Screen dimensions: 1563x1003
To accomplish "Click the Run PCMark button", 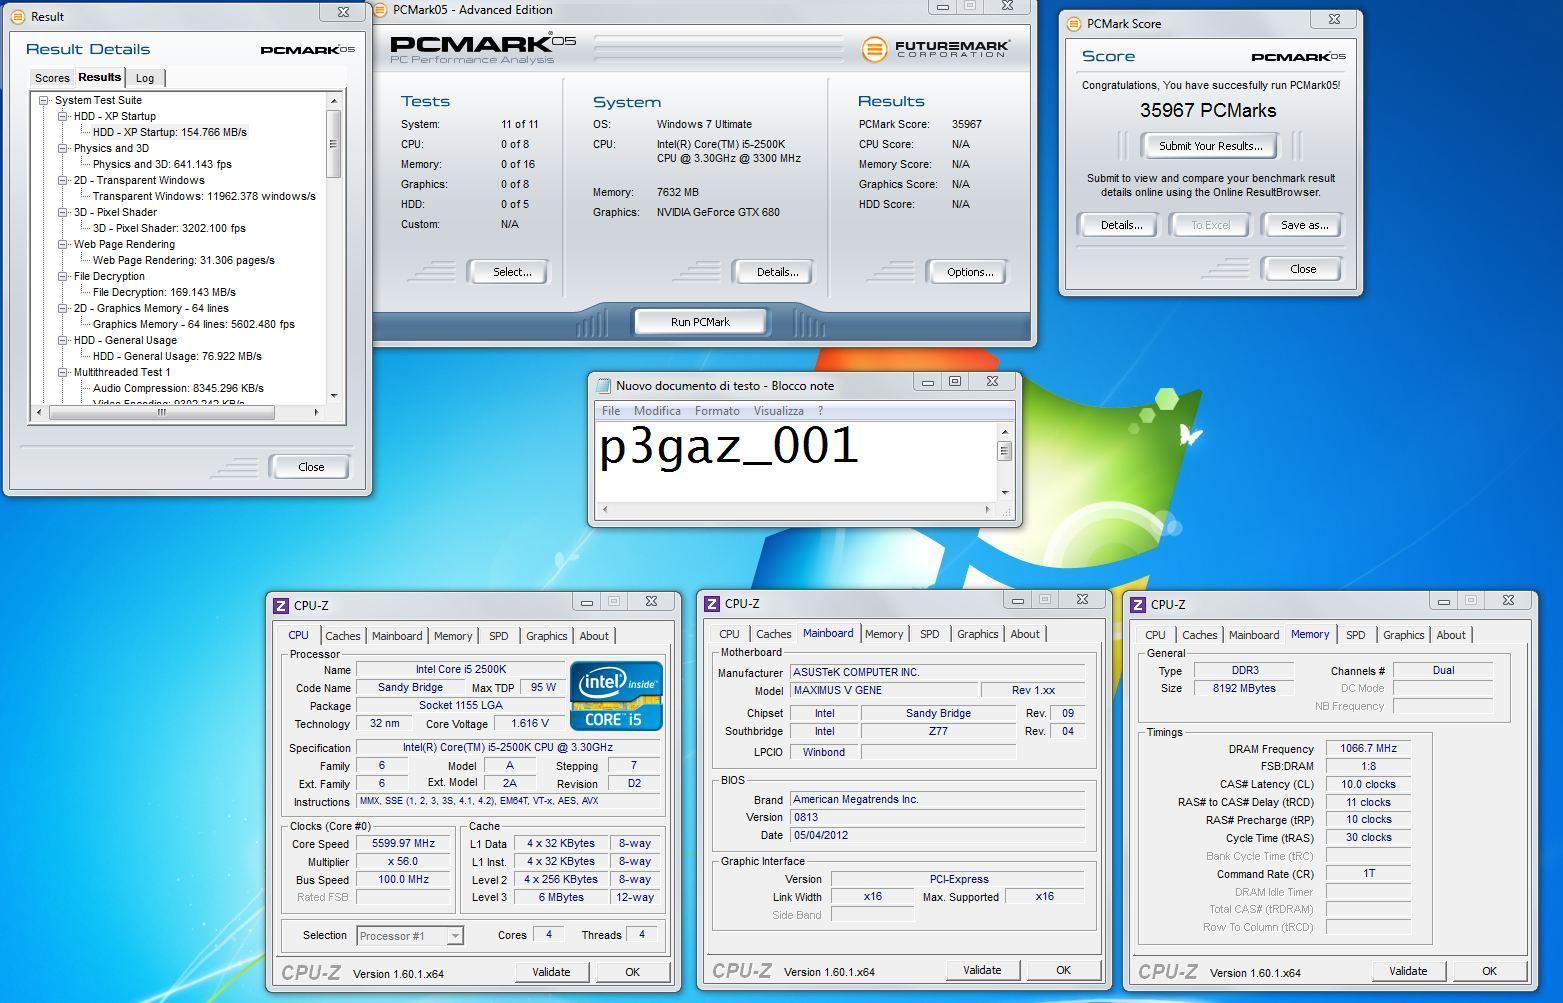I will pyautogui.click(x=700, y=322).
